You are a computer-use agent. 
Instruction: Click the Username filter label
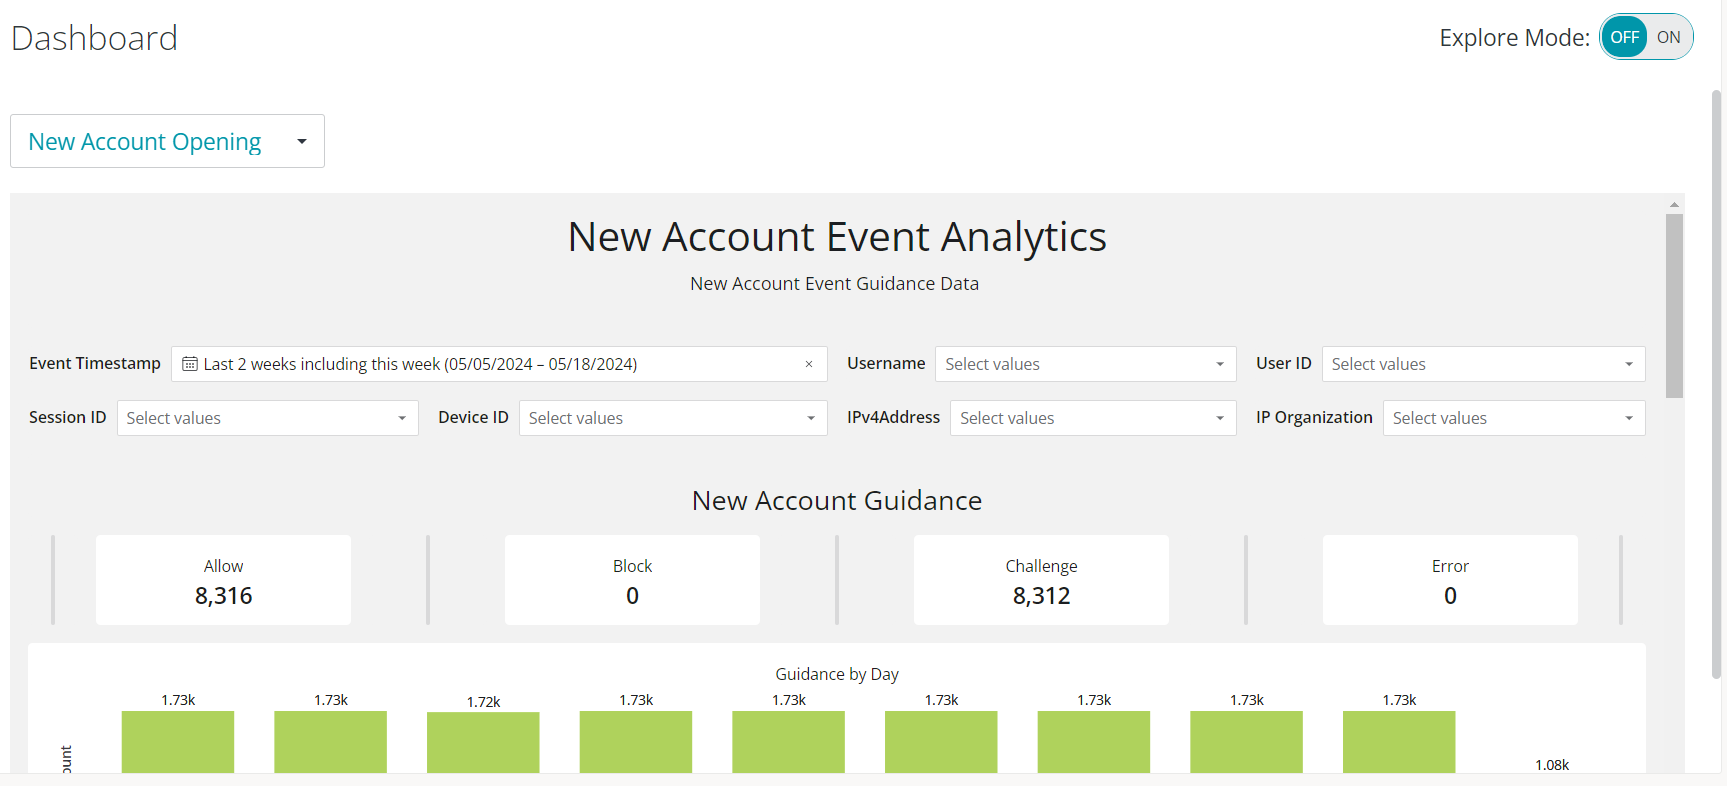pos(886,363)
